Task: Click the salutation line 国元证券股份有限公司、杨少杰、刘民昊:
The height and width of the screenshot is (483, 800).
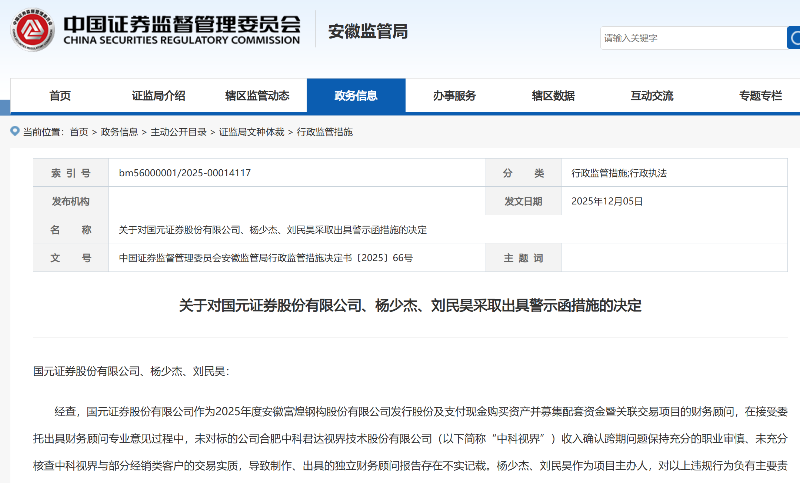Action: [131, 371]
